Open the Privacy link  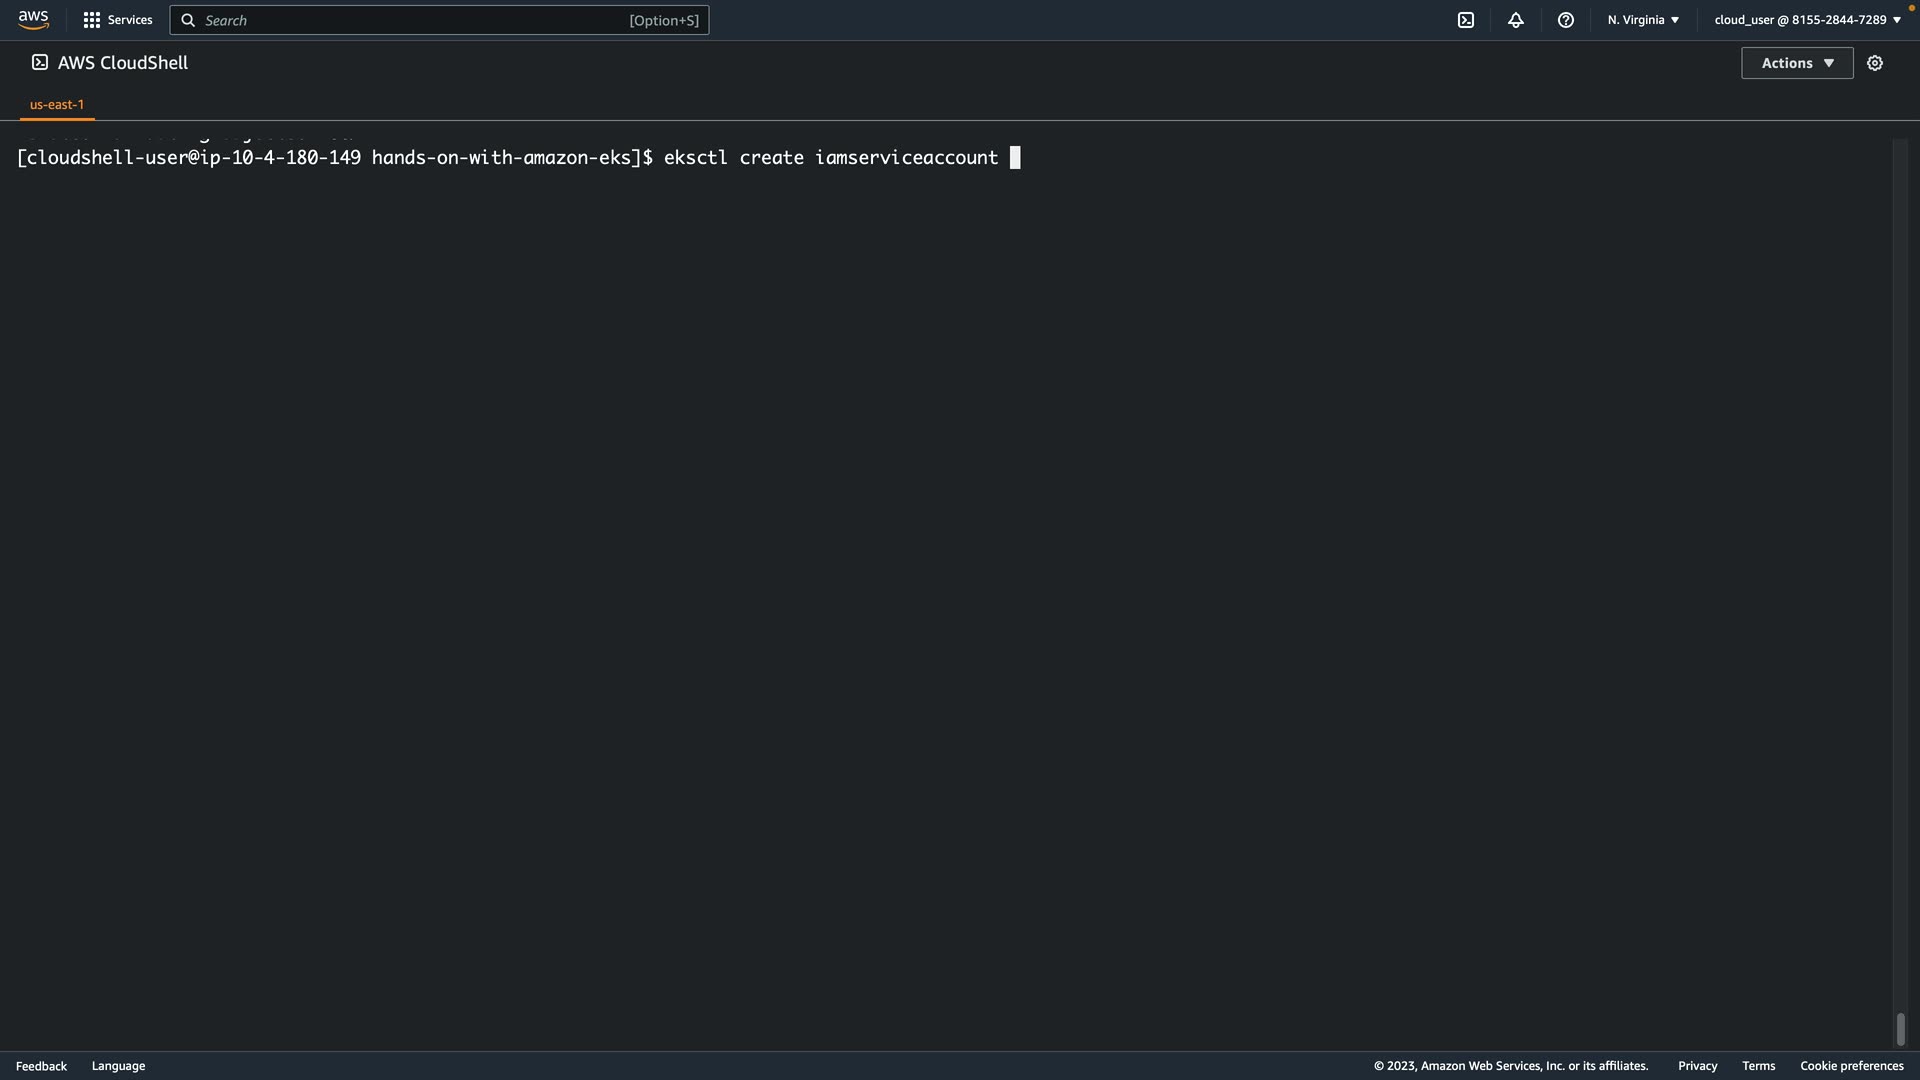[1697, 1066]
